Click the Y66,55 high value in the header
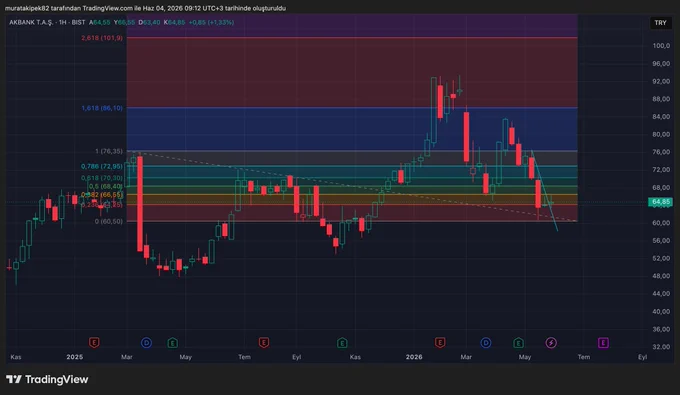680x395 pixels. 124,22
